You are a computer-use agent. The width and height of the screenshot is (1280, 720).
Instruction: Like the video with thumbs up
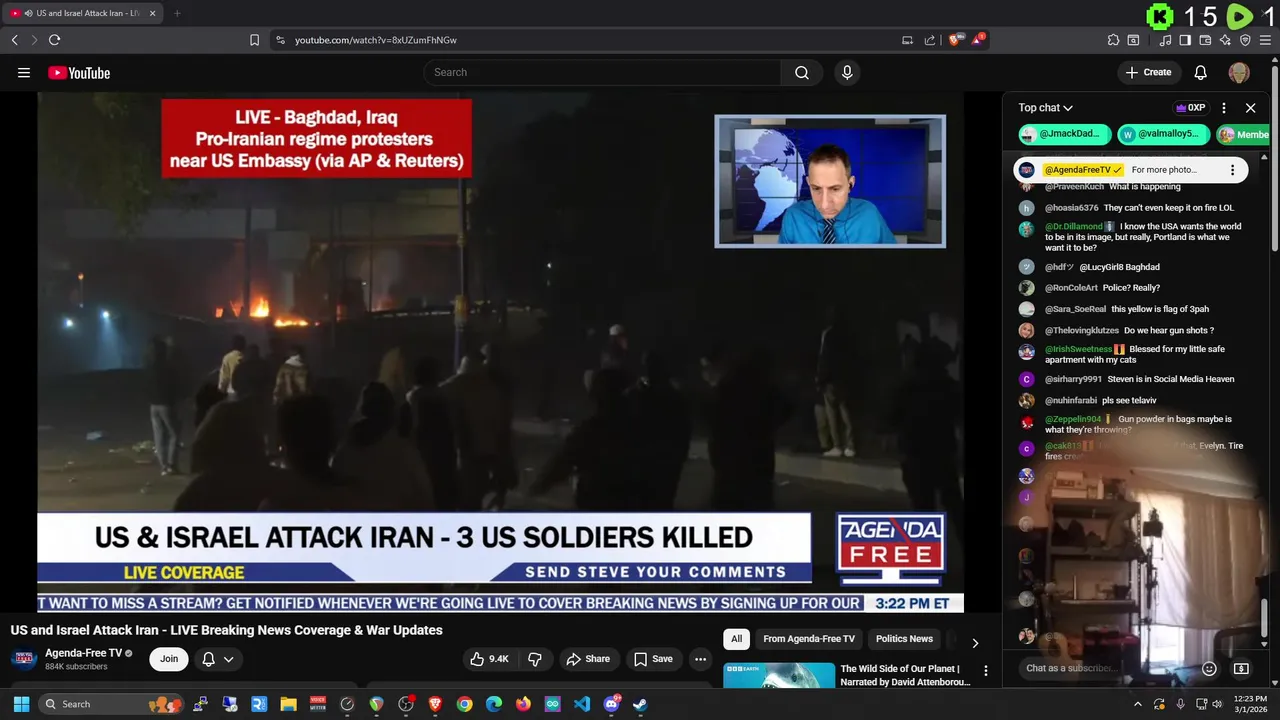coord(489,659)
